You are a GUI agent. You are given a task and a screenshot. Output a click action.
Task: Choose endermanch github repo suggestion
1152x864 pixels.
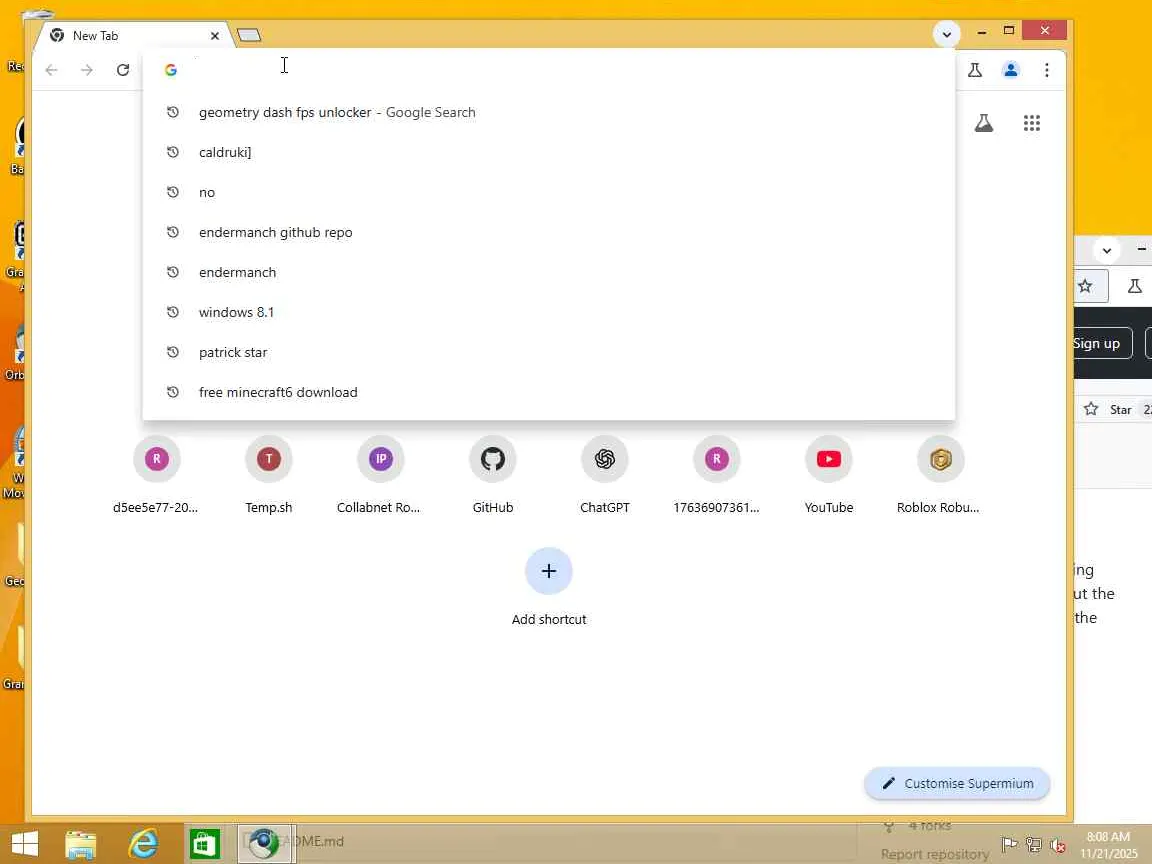pos(549,232)
